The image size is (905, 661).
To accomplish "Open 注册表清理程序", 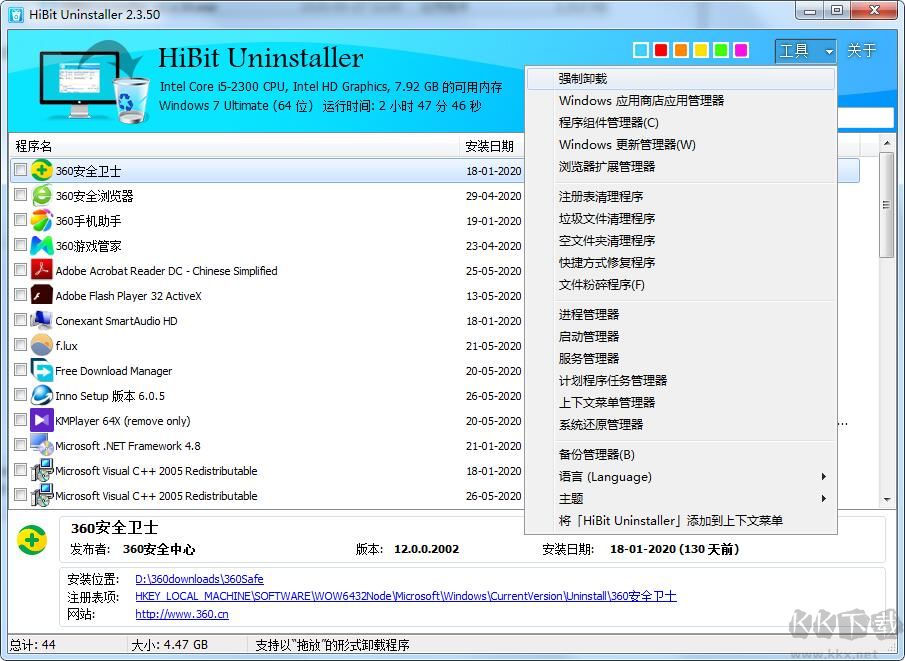I will pos(682,196).
